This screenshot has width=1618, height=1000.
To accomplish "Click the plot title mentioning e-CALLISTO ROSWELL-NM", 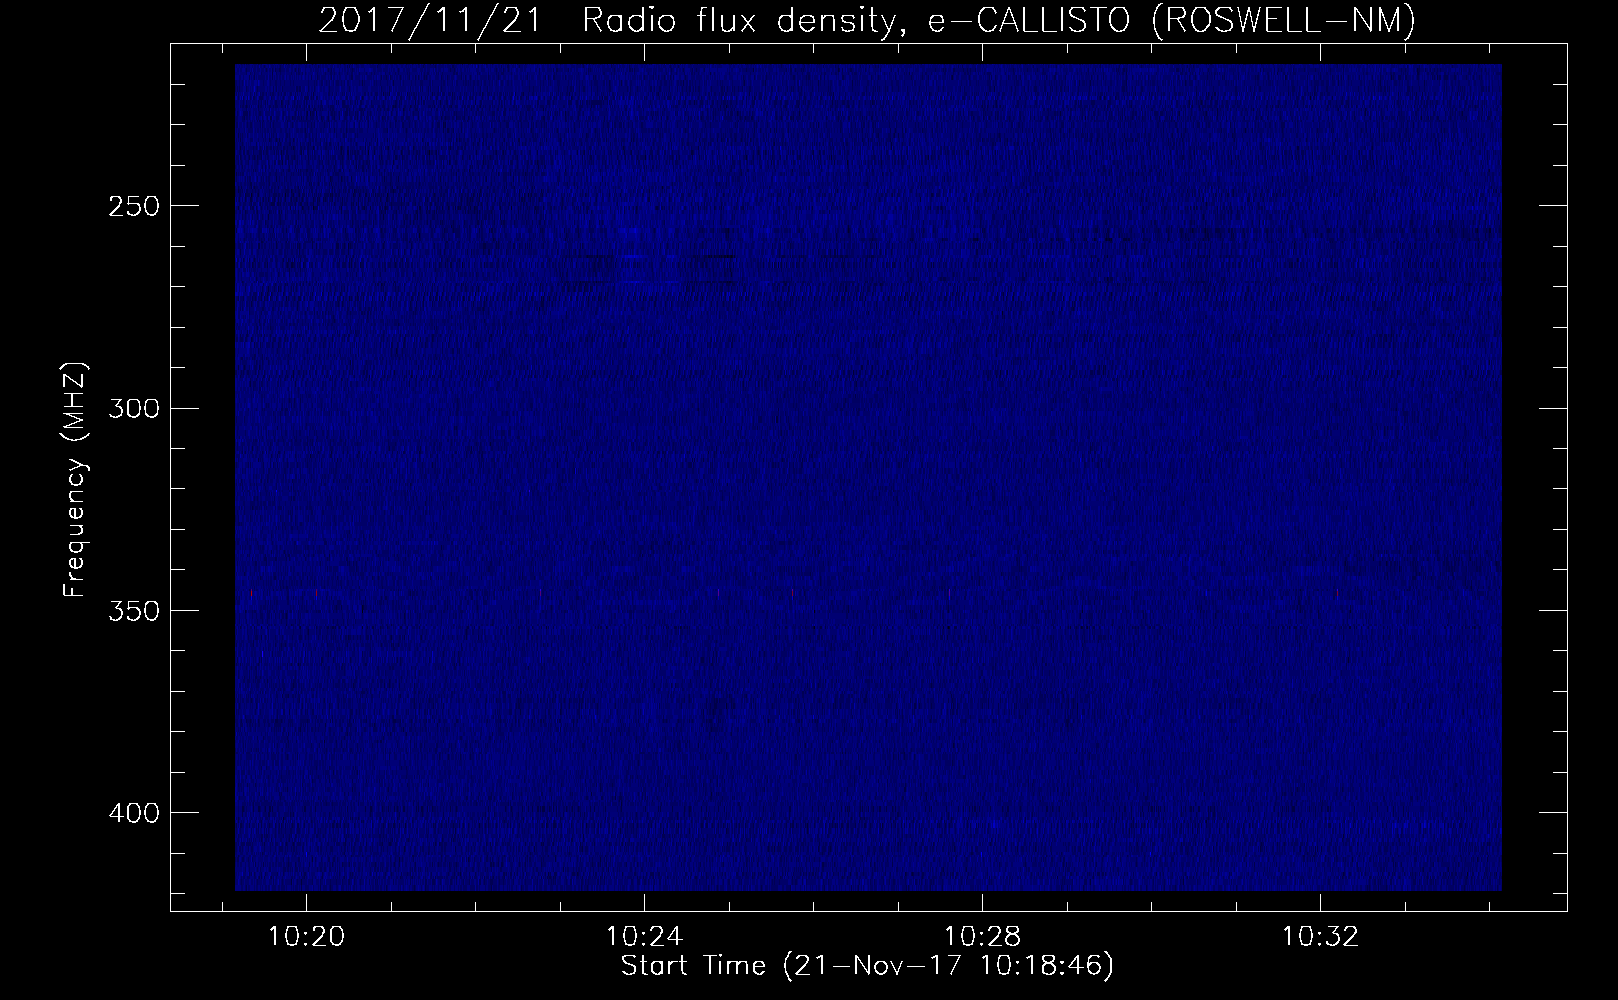I will (x=867, y=20).
